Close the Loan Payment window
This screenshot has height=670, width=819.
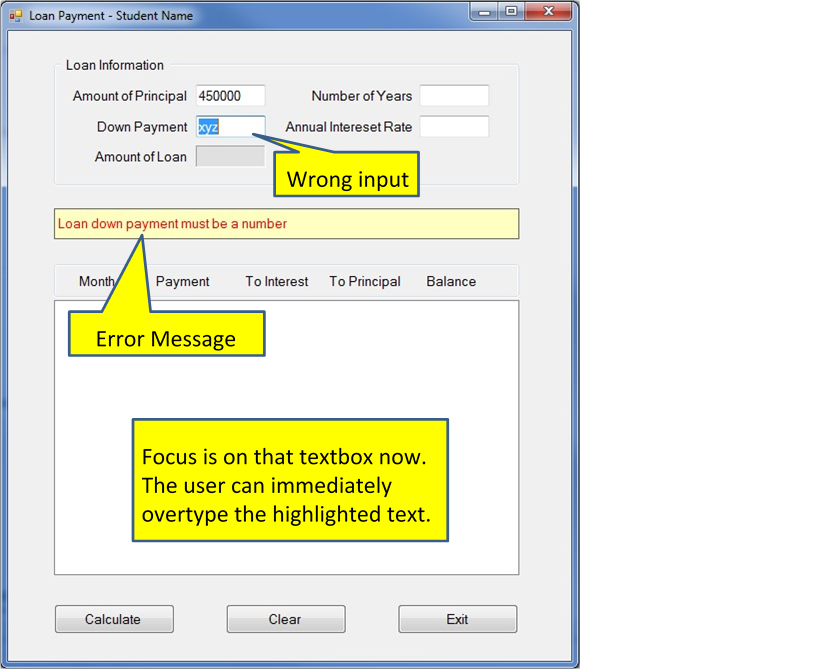pos(548,11)
